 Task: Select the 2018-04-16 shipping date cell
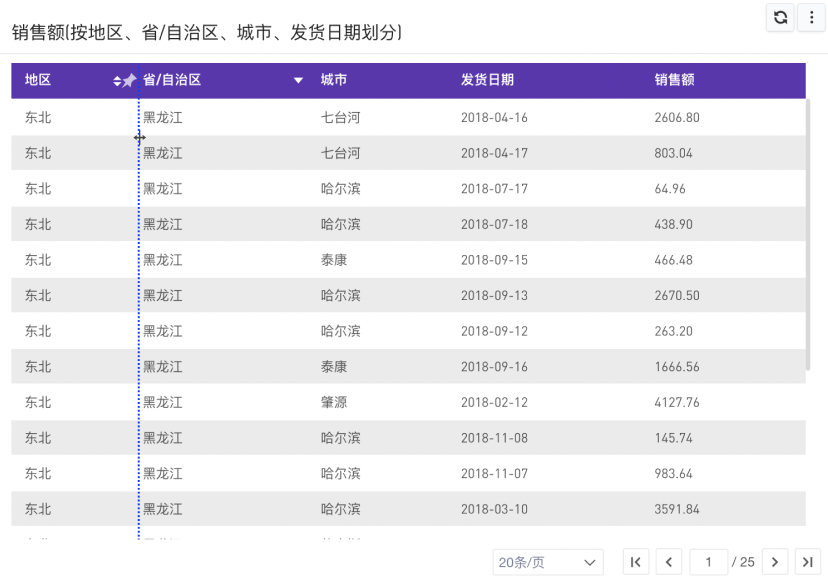point(494,117)
